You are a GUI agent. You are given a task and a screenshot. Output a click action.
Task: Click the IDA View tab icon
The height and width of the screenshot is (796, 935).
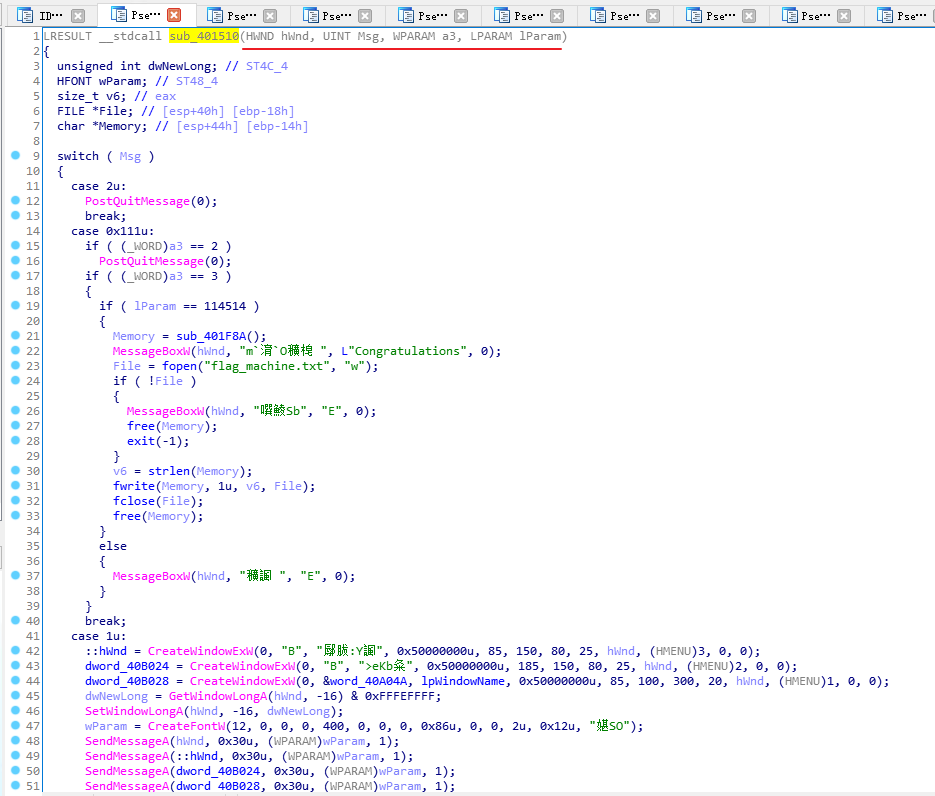(x=26, y=16)
